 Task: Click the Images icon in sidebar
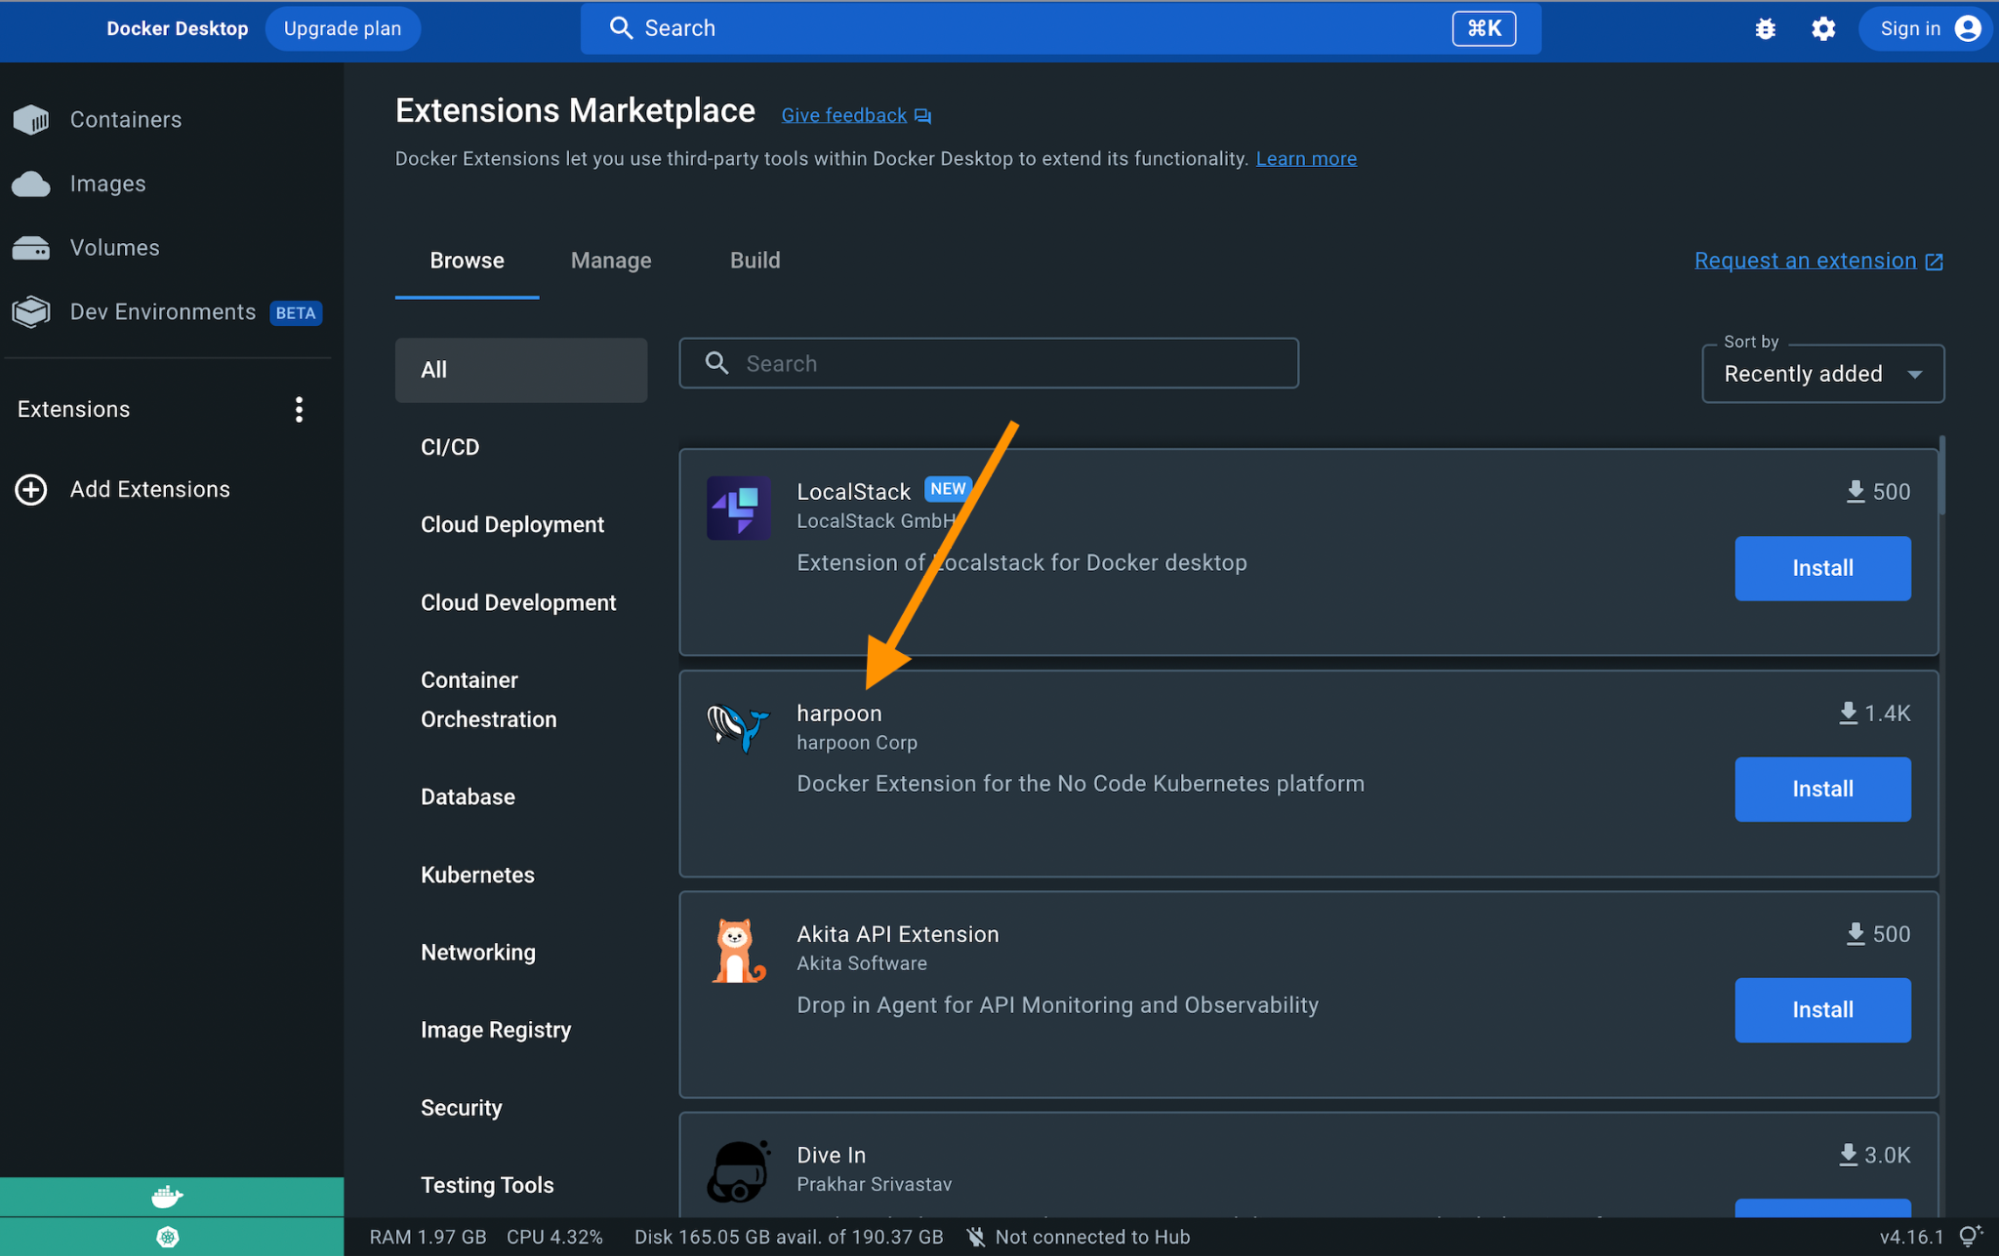click(30, 182)
